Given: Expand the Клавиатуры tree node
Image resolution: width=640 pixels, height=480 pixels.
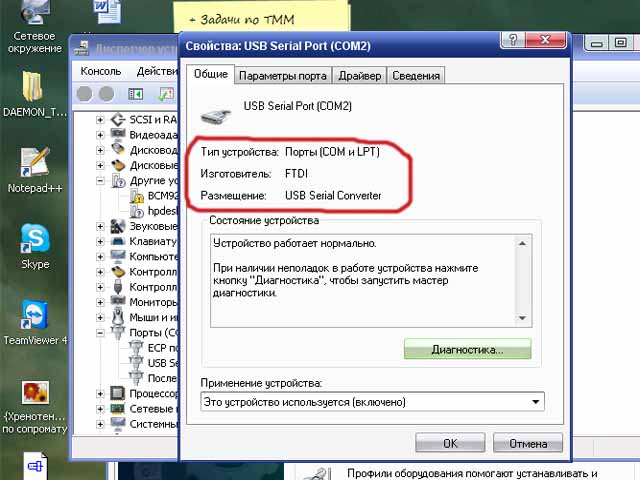Looking at the screenshot, I should pyautogui.click(x=100, y=241).
